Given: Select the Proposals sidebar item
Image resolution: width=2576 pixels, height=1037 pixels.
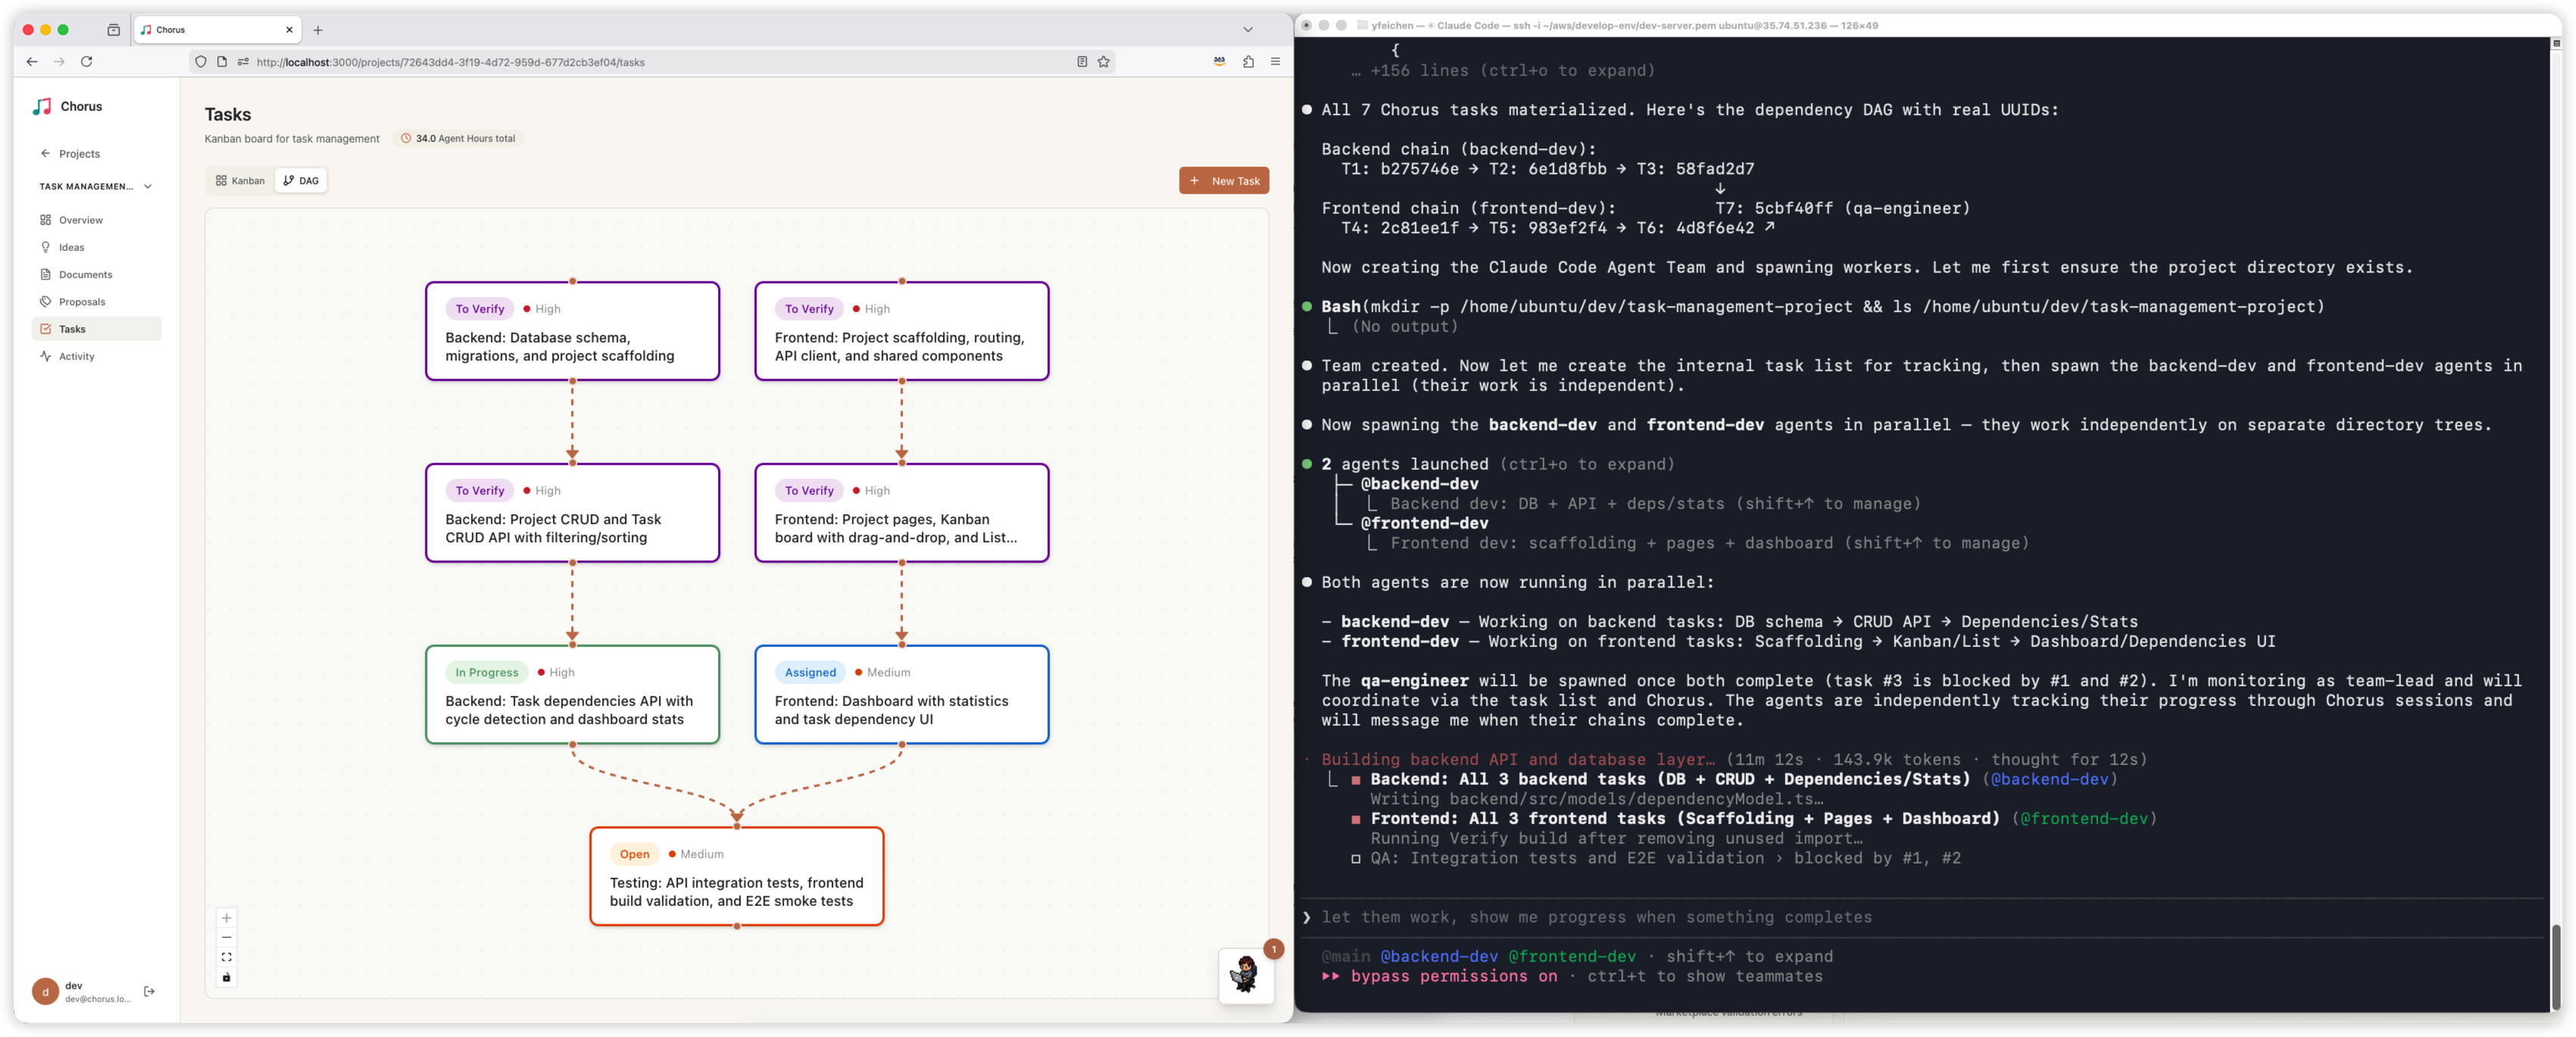Looking at the screenshot, I should [x=81, y=302].
